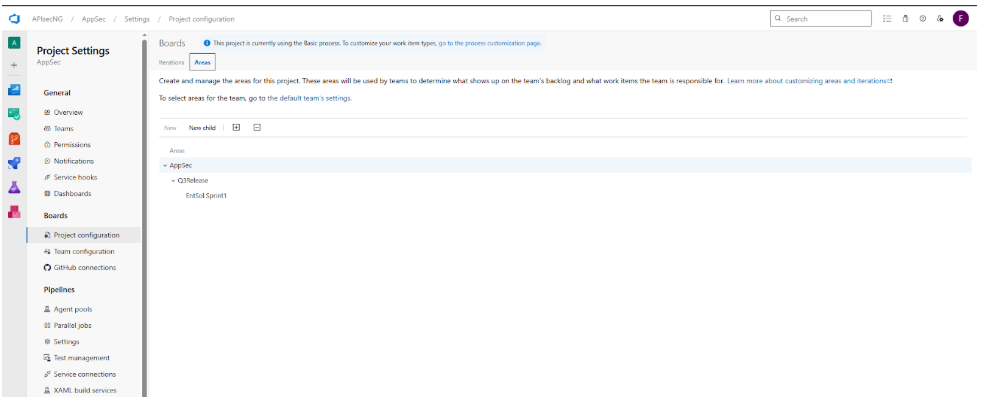Open Repos from the left icon rail

14,138
